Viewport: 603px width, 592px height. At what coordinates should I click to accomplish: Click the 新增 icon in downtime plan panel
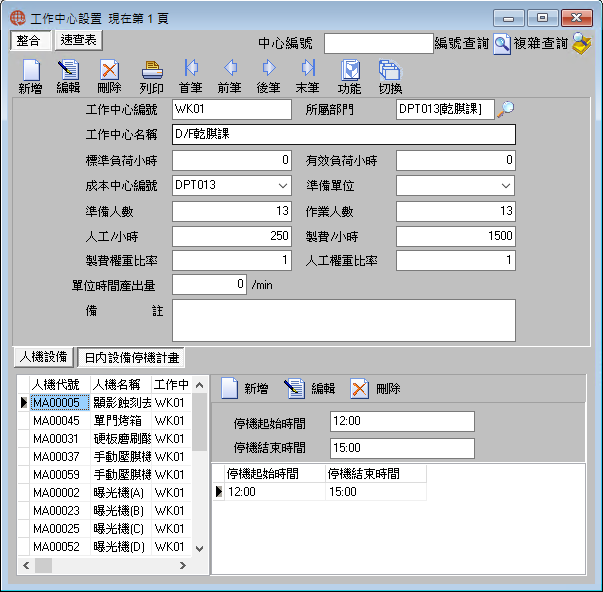coord(230,388)
